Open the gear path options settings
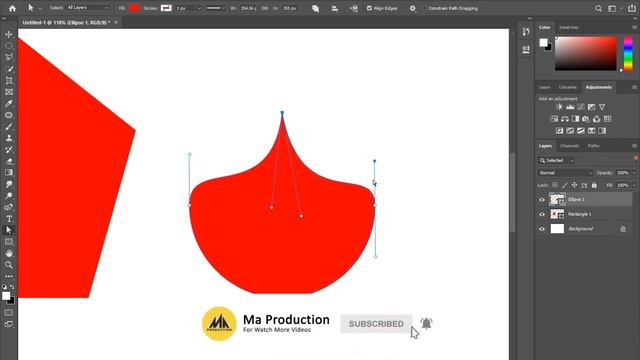Viewport: 640px width, 360px height. pos(412,8)
